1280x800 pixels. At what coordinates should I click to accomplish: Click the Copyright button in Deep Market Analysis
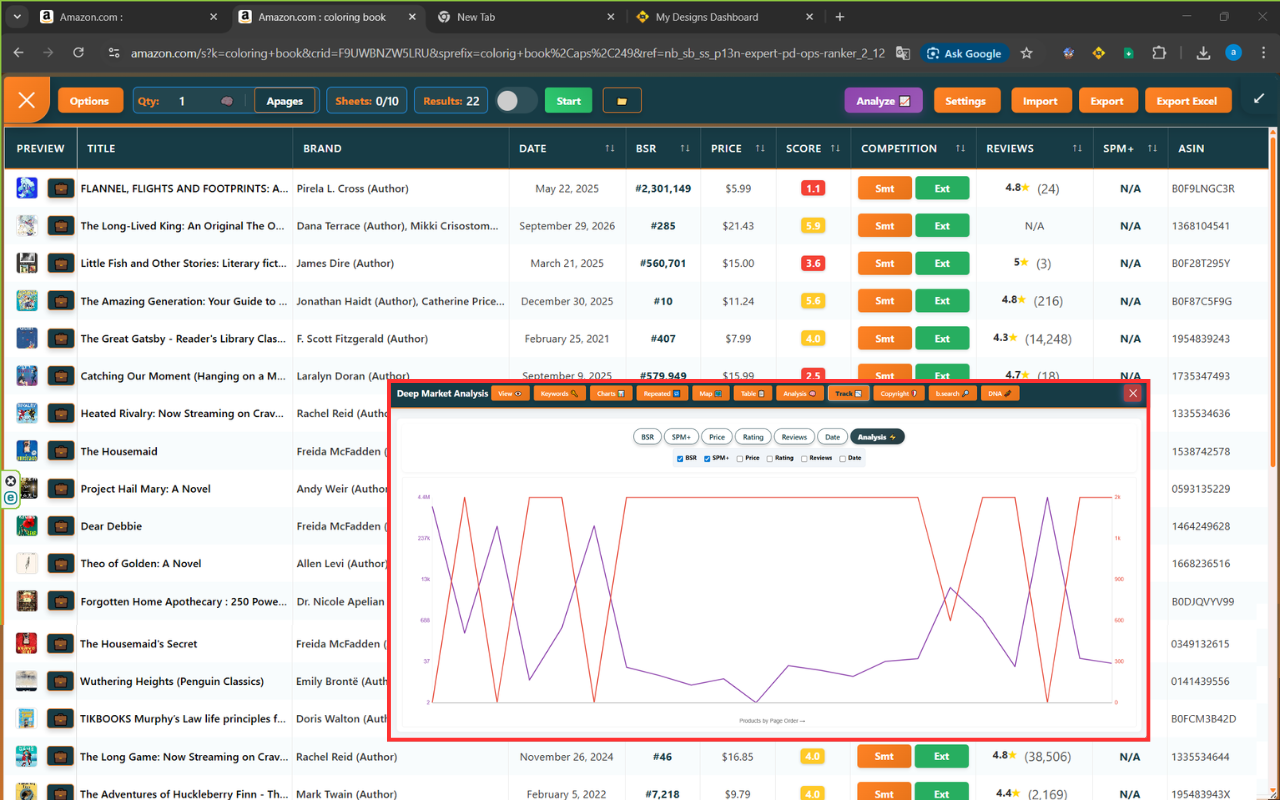[x=899, y=393]
